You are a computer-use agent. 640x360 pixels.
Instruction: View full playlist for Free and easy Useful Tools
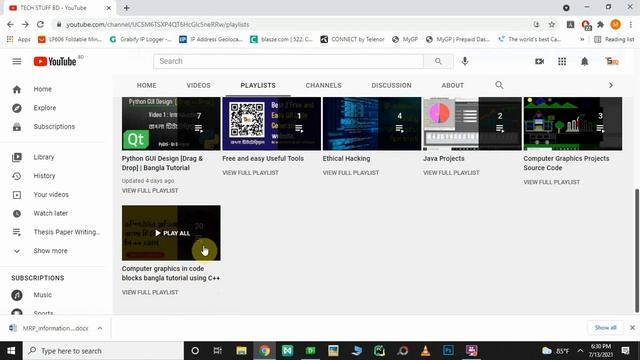(x=250, y=173)
